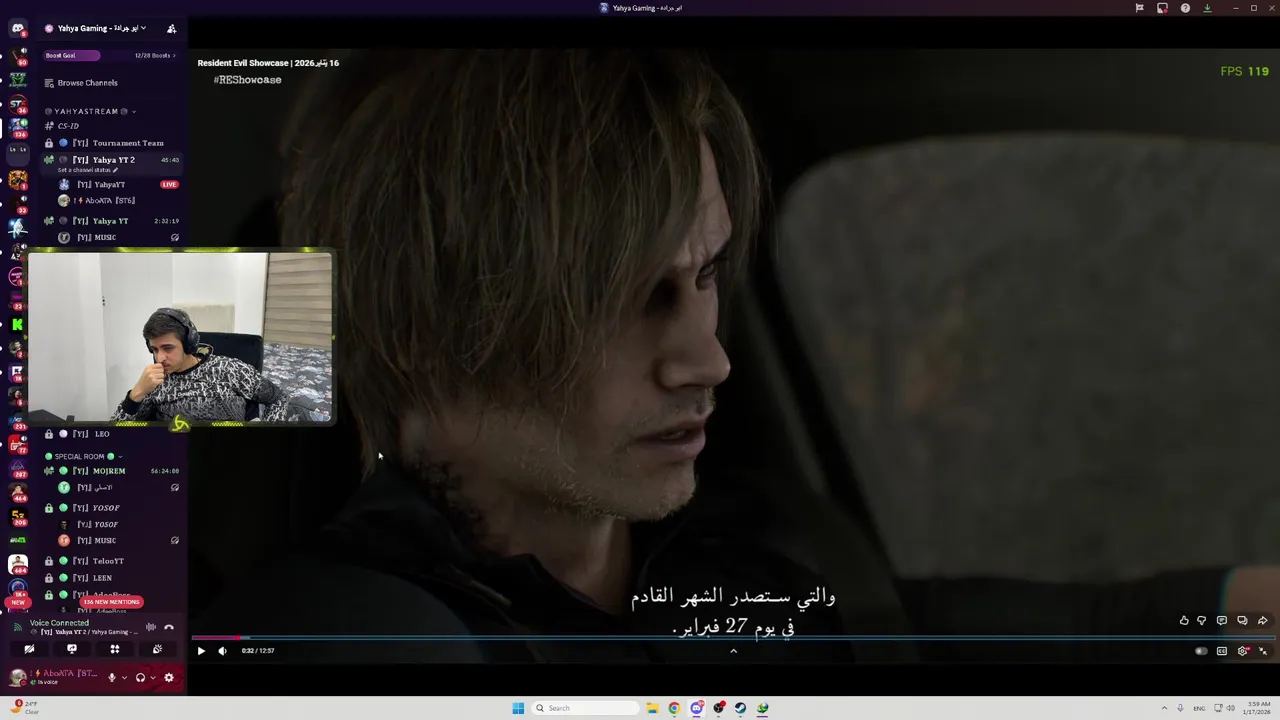The width and height of the screenshot is (1280, 720).
Task: Mute the video player volume
Action: point(222,651)
